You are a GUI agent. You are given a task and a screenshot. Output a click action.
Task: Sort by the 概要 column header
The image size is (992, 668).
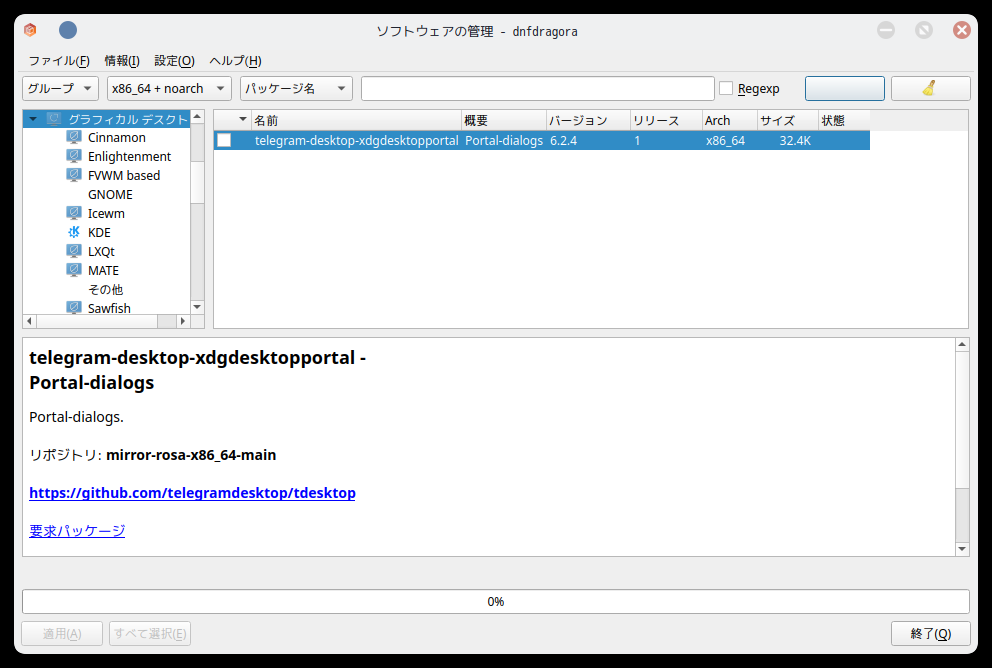504,120
